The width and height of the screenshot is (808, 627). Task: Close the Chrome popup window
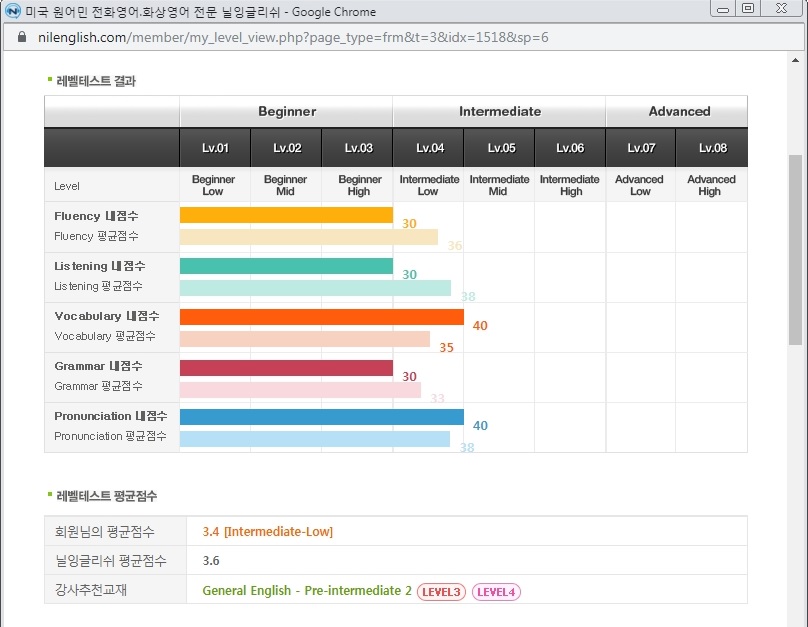[x=781, y=9]
